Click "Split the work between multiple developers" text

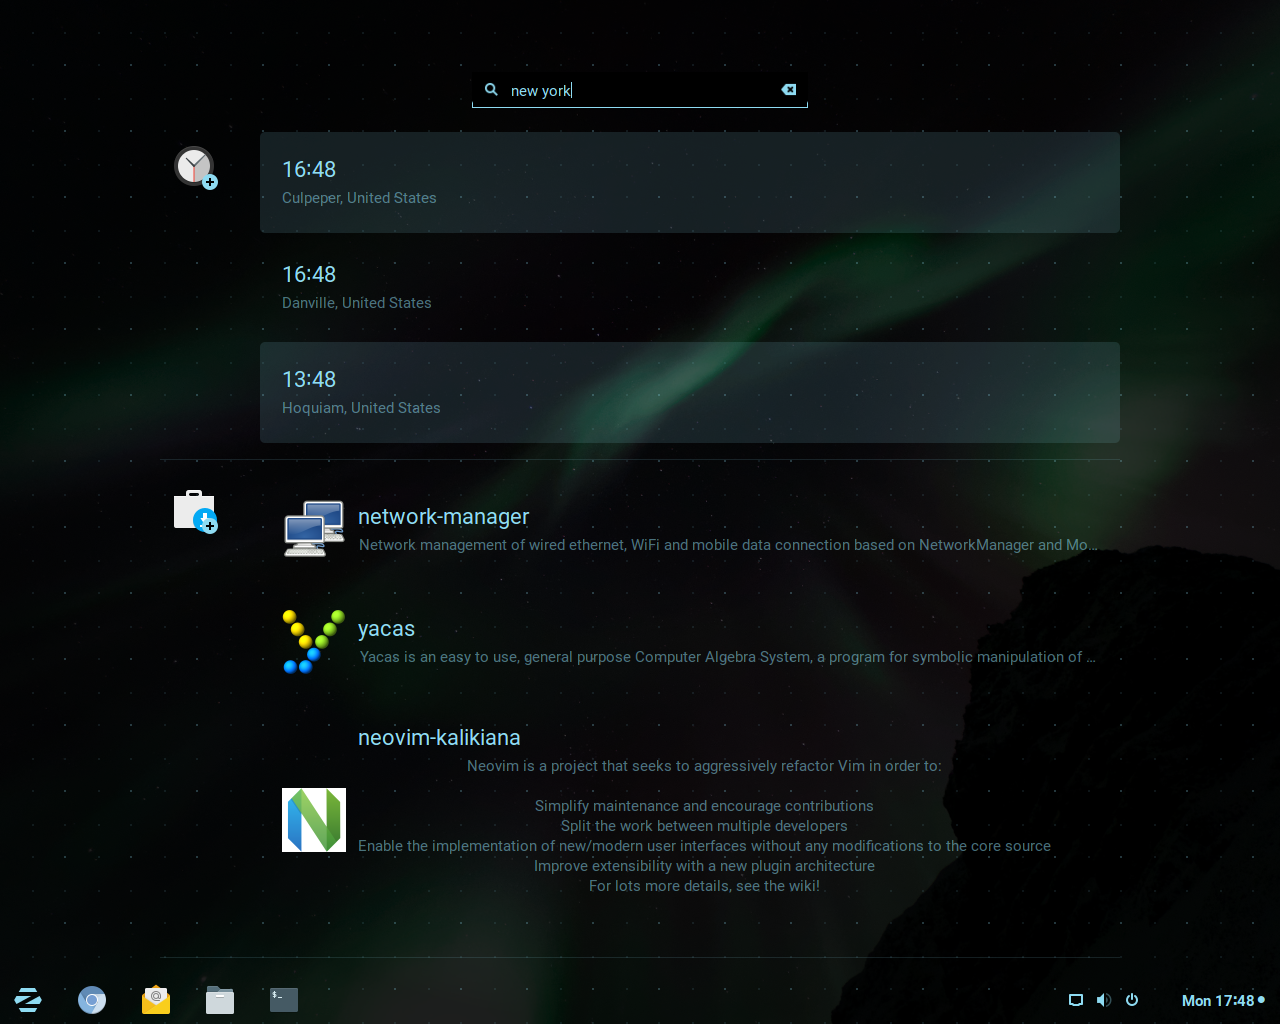pos(704,826)
